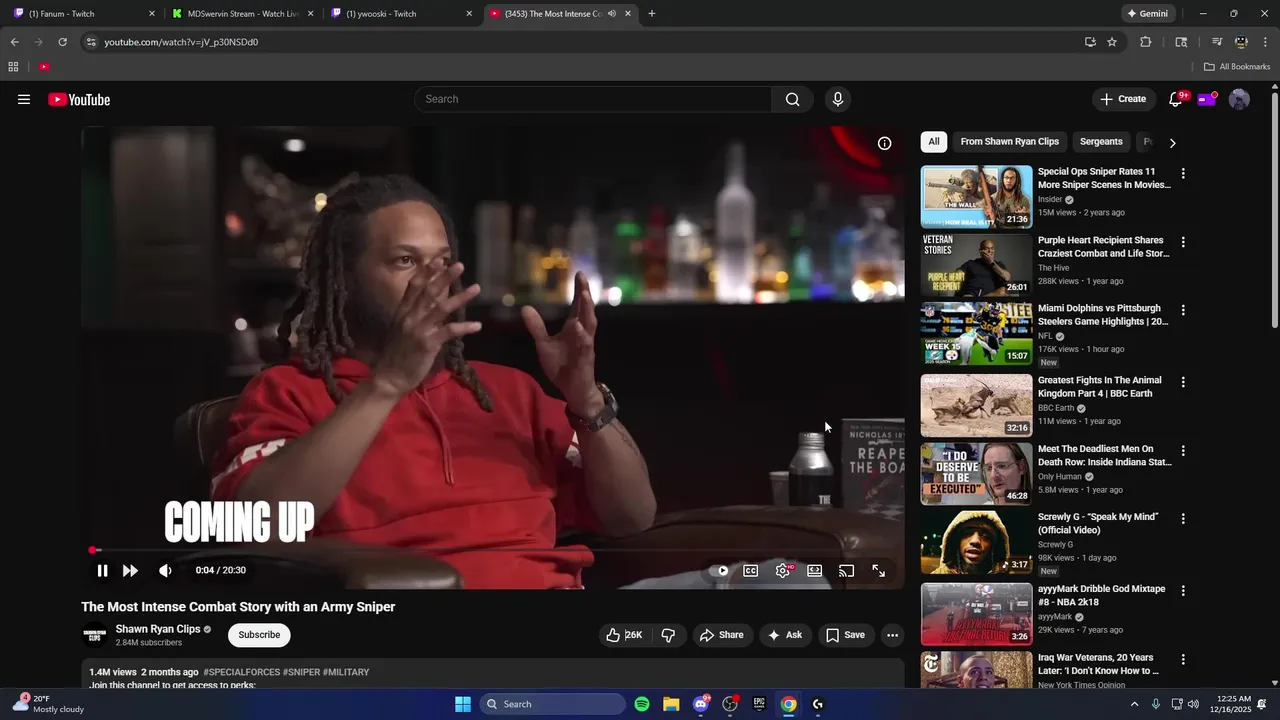This screenshot has height=720, width=1280.
Task: Open a new browser tab
Action: (652, 14)
